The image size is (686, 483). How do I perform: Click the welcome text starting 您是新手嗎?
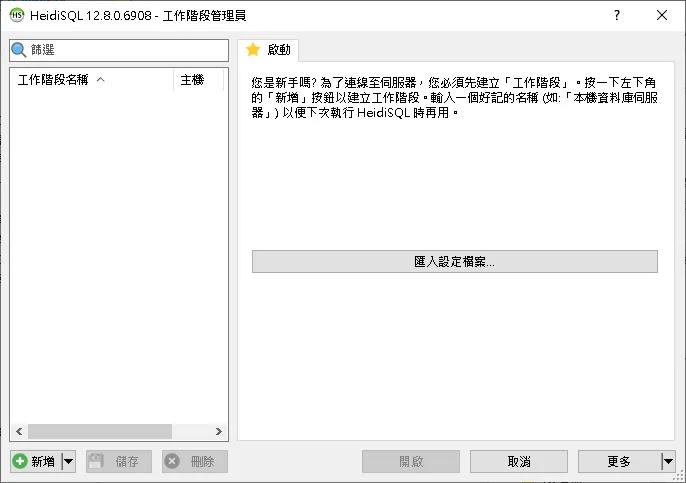coord(455,98)
